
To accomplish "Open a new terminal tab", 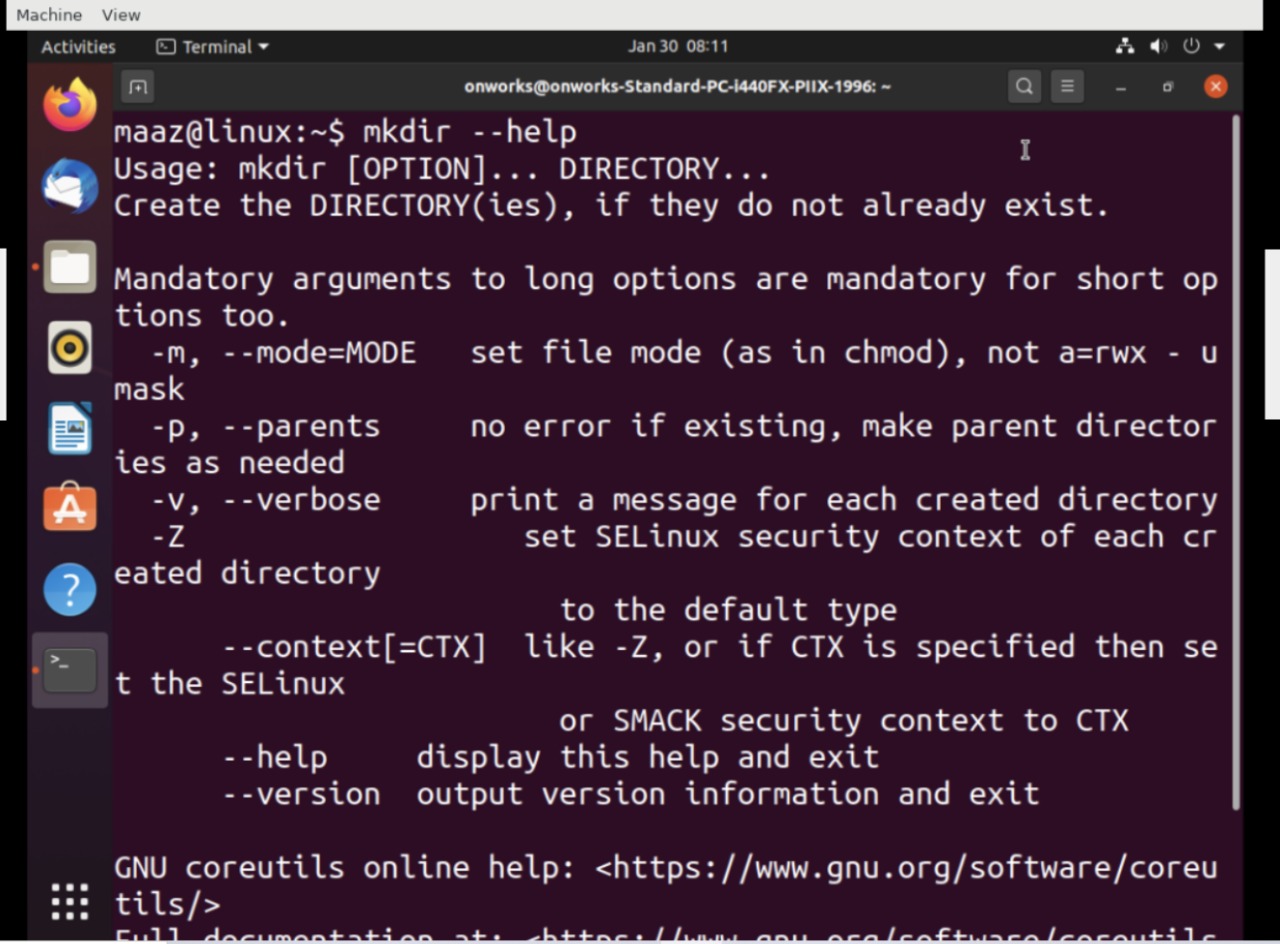I will (138, 87).
